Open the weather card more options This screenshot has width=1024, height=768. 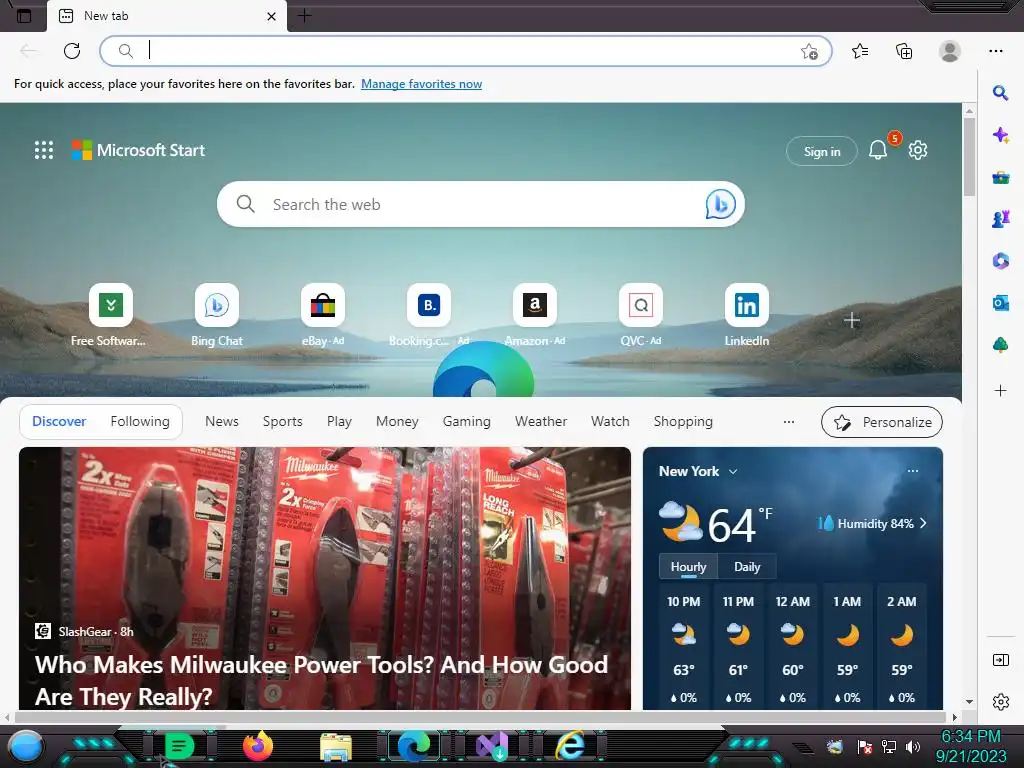(x=913, y=471)
